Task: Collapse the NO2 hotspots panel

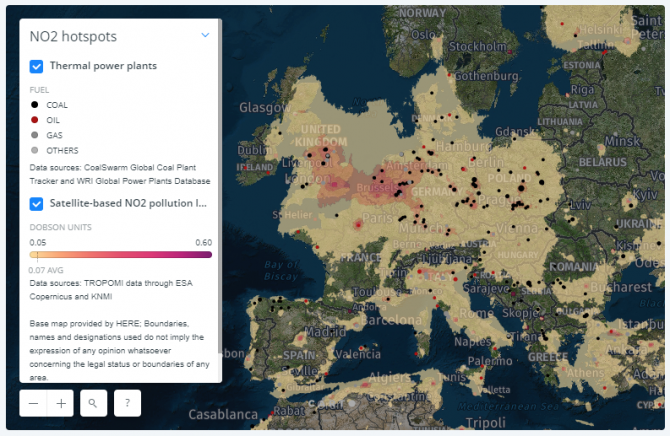Action: pos(205,35)
